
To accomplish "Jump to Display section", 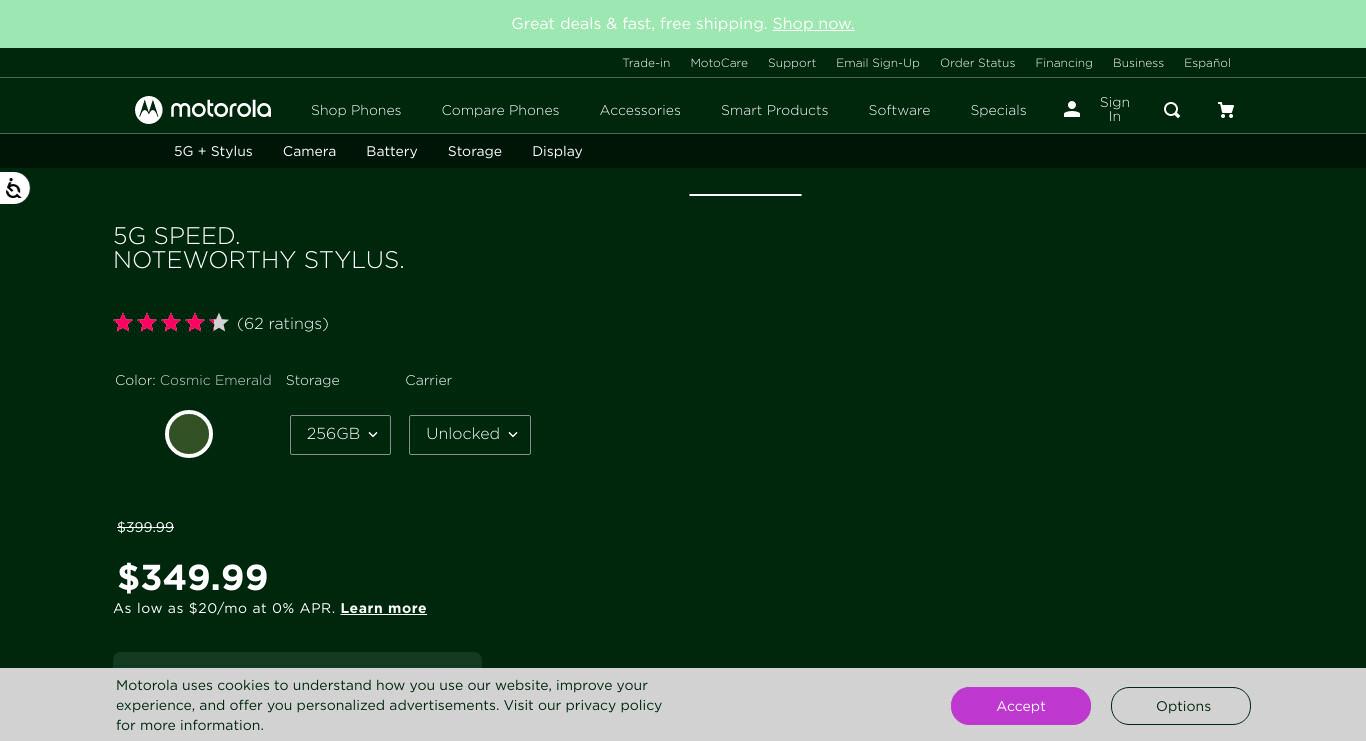I will point(557,151).
